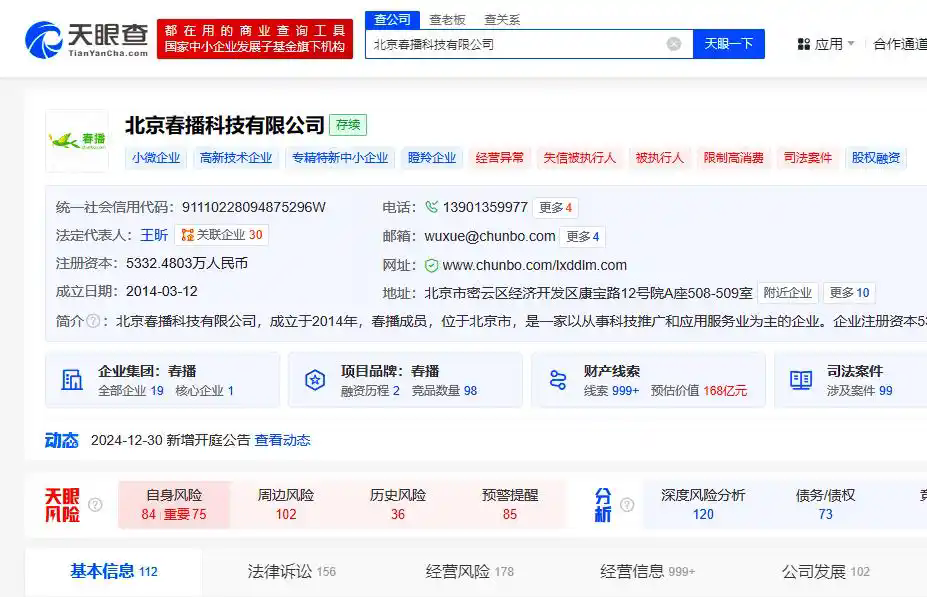The height and width of the screenshot is (597, 927).
Task: Click the 专精特新中小企业 tag
Action: click(340, 158)
